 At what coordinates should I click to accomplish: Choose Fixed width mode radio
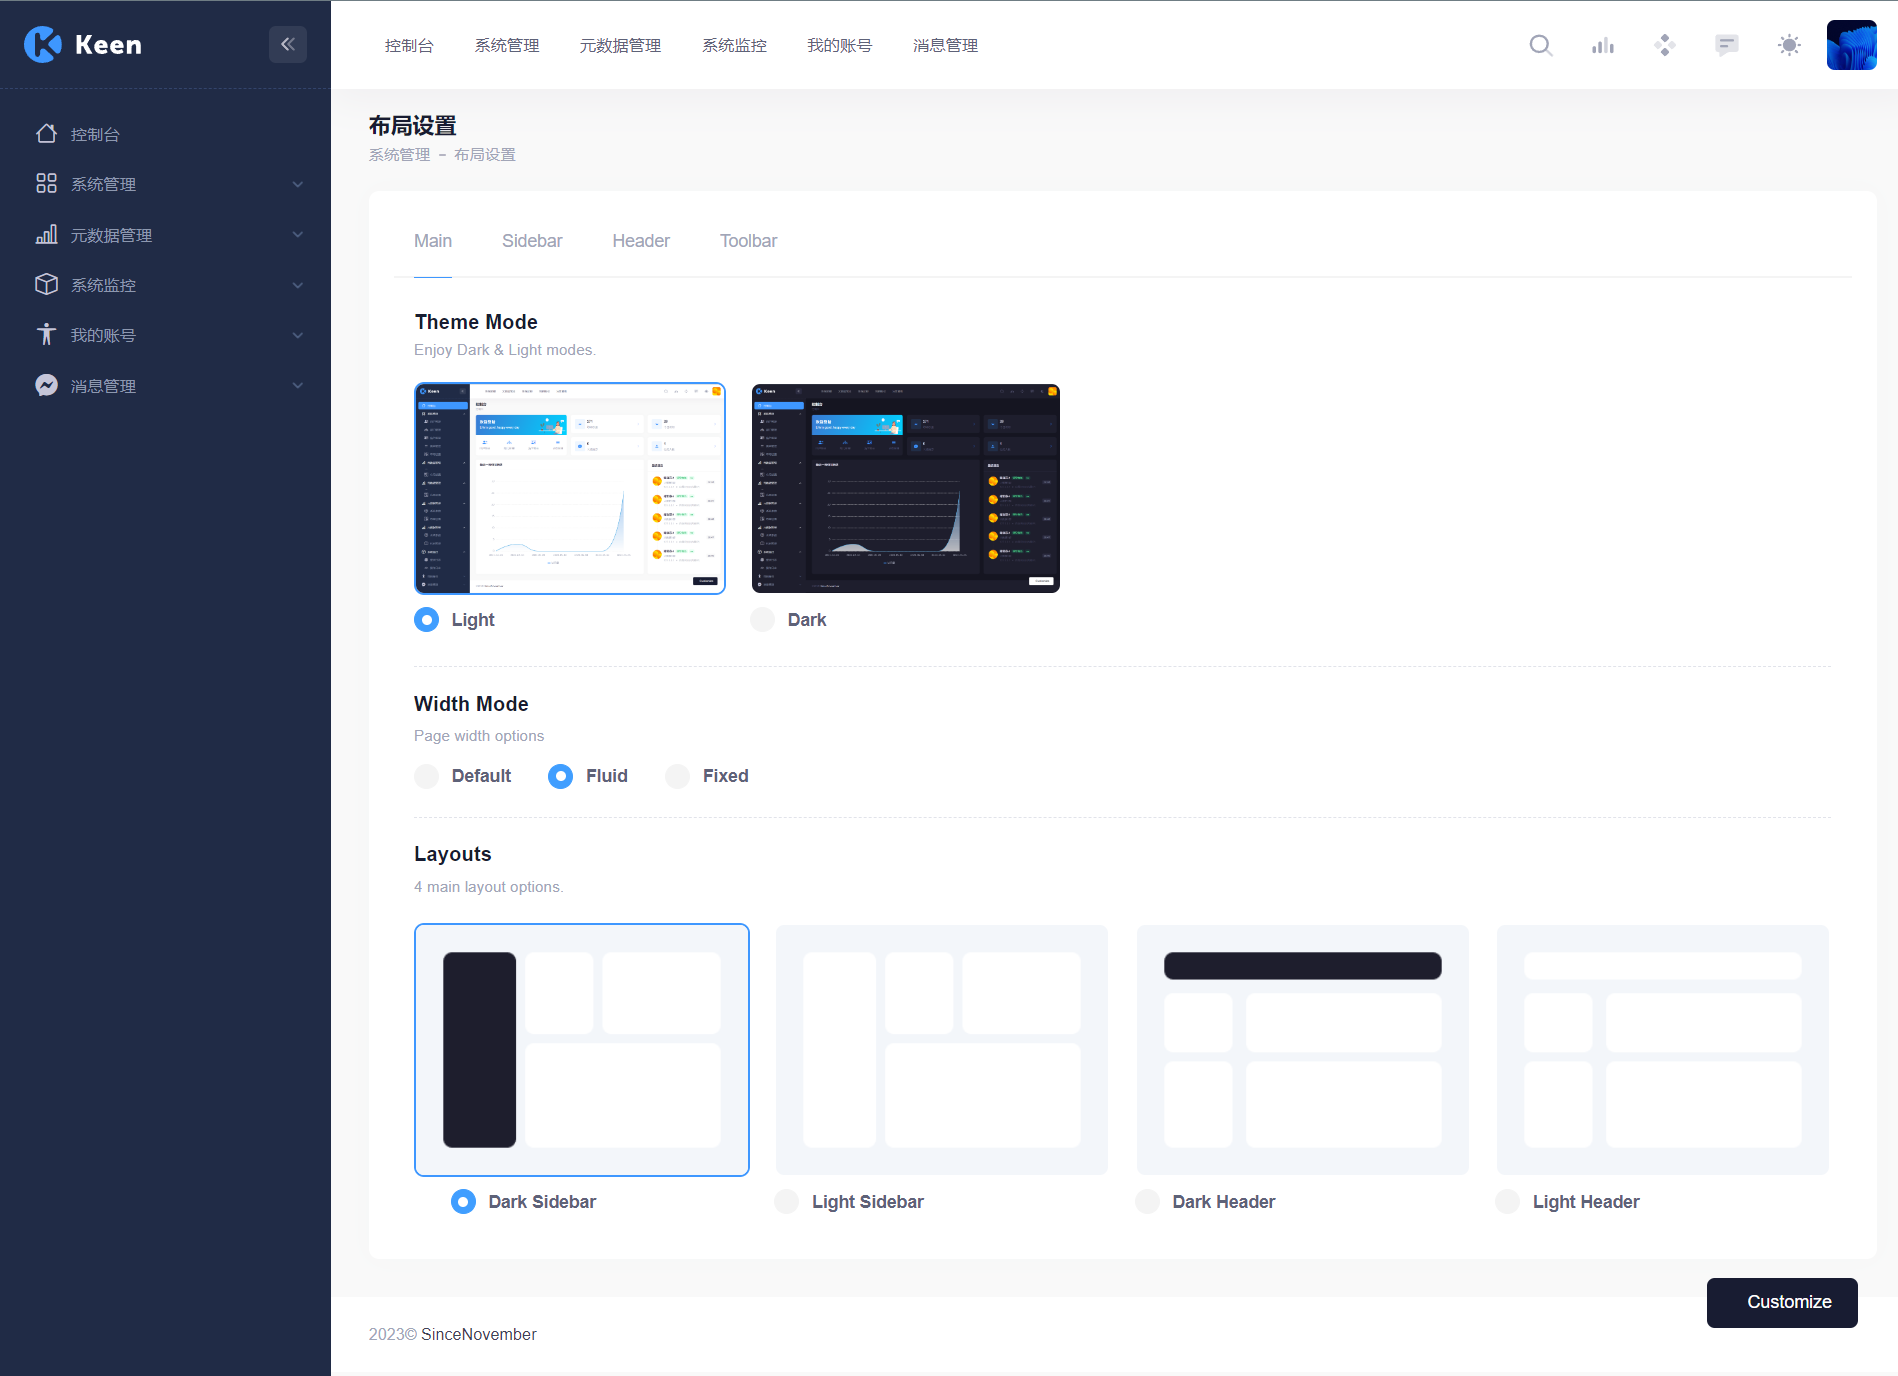tap(678, 776)
